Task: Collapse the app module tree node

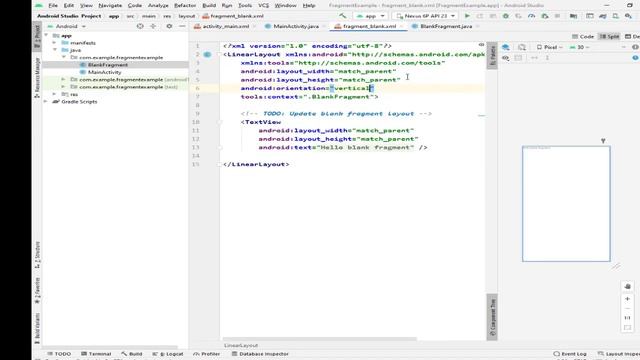Action: tap(47, 36)
